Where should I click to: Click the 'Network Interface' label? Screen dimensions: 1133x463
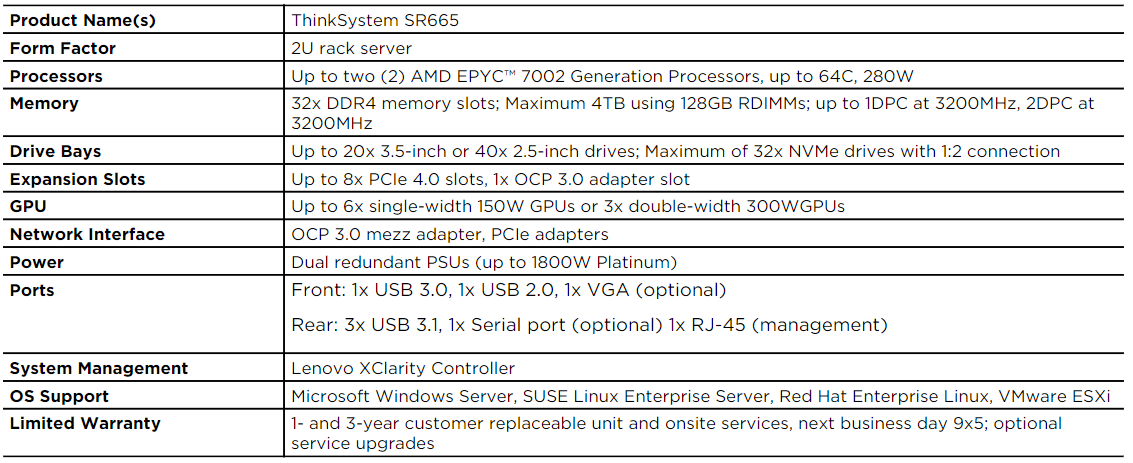87,234
